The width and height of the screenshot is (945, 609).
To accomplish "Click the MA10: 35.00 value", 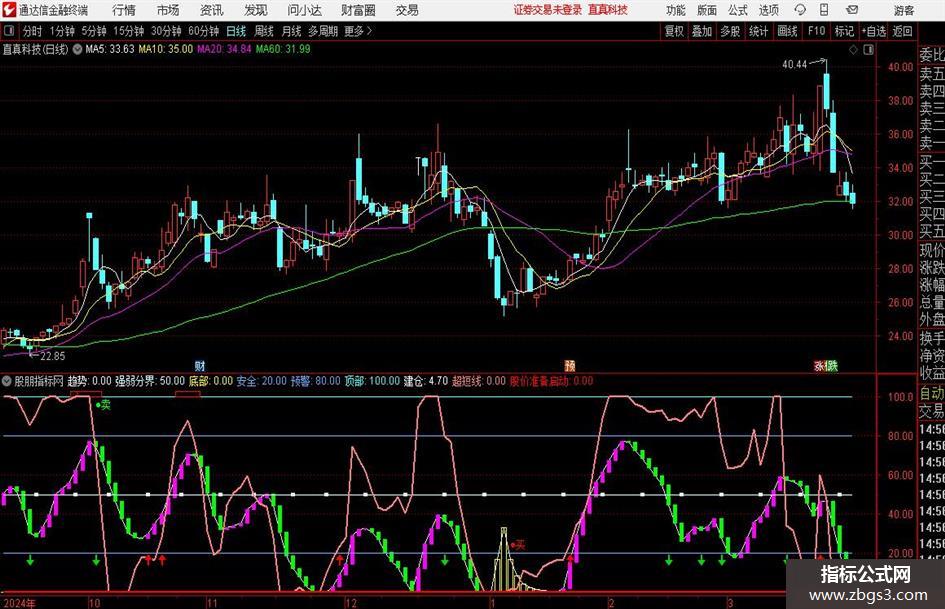I will click(x=166, y=49).
